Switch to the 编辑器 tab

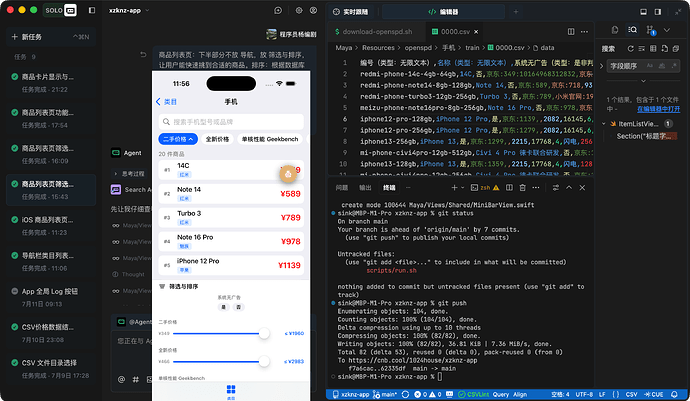[443, 12]
